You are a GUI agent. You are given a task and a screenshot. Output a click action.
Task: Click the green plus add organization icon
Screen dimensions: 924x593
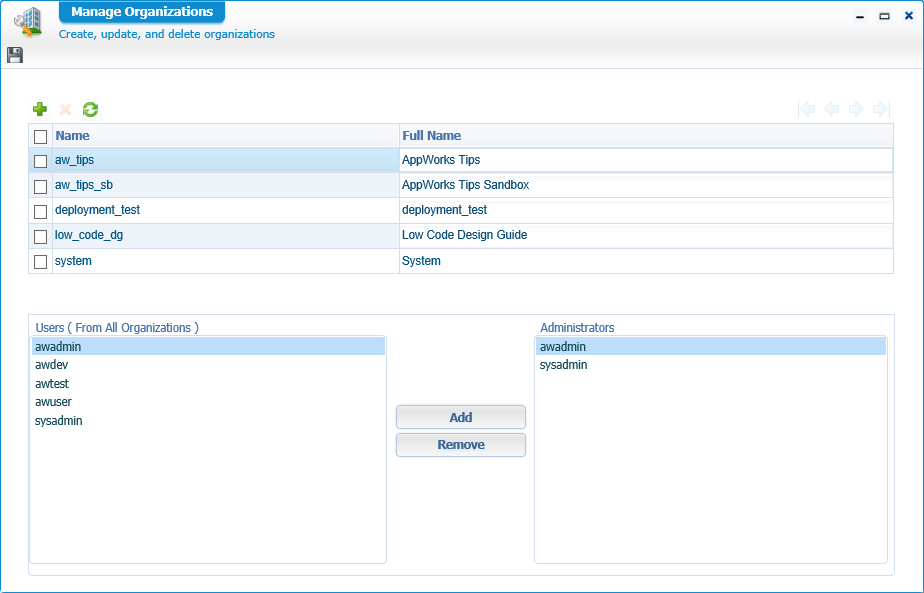click(40, 109)
